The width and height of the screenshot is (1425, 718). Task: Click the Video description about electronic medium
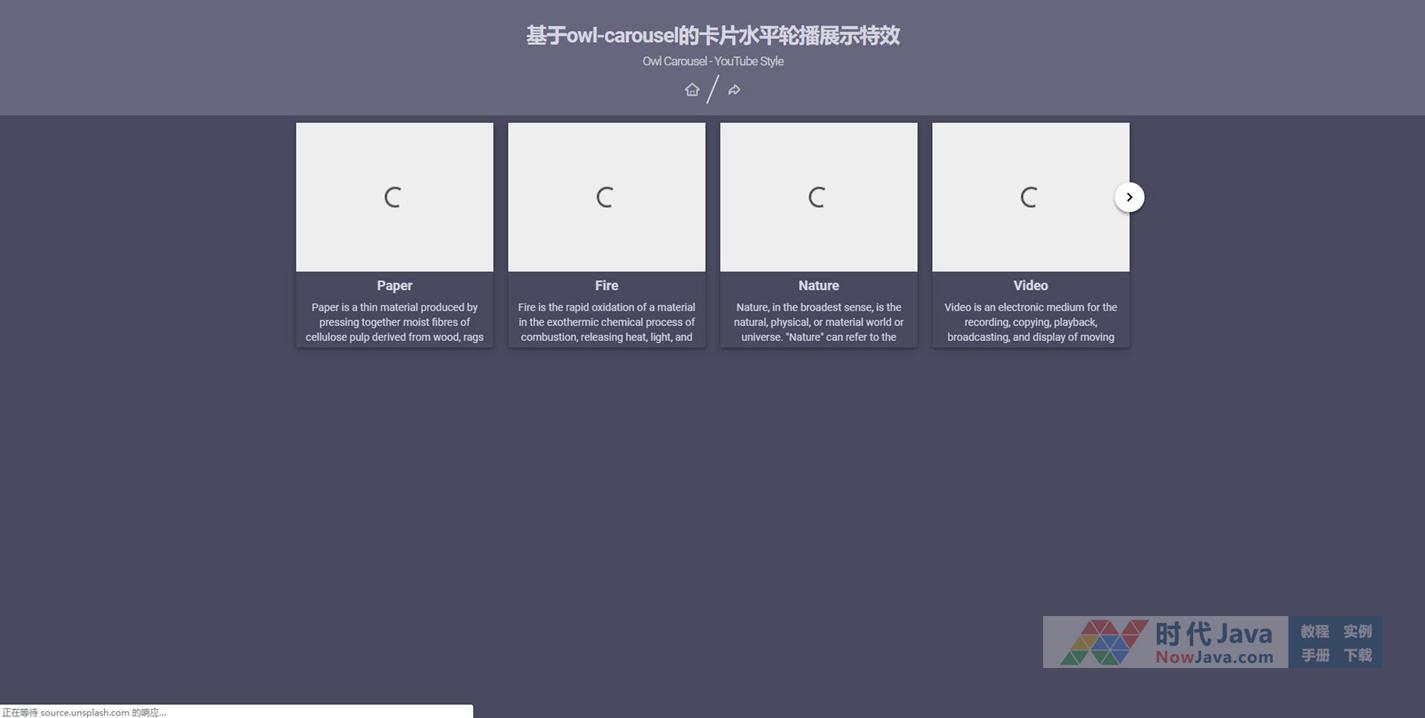click(x=1030, y=322)
